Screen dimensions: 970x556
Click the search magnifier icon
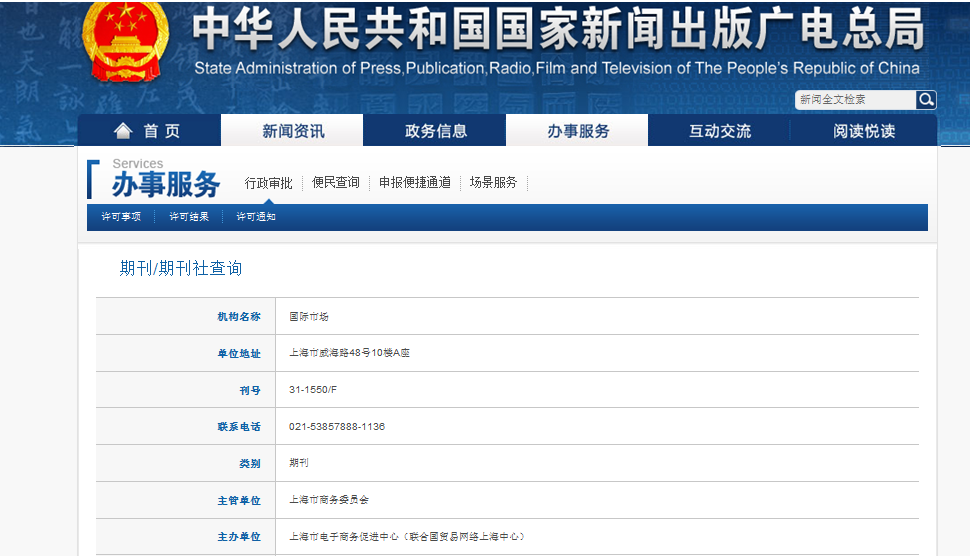pyautogui.click(x=925, y=100)
